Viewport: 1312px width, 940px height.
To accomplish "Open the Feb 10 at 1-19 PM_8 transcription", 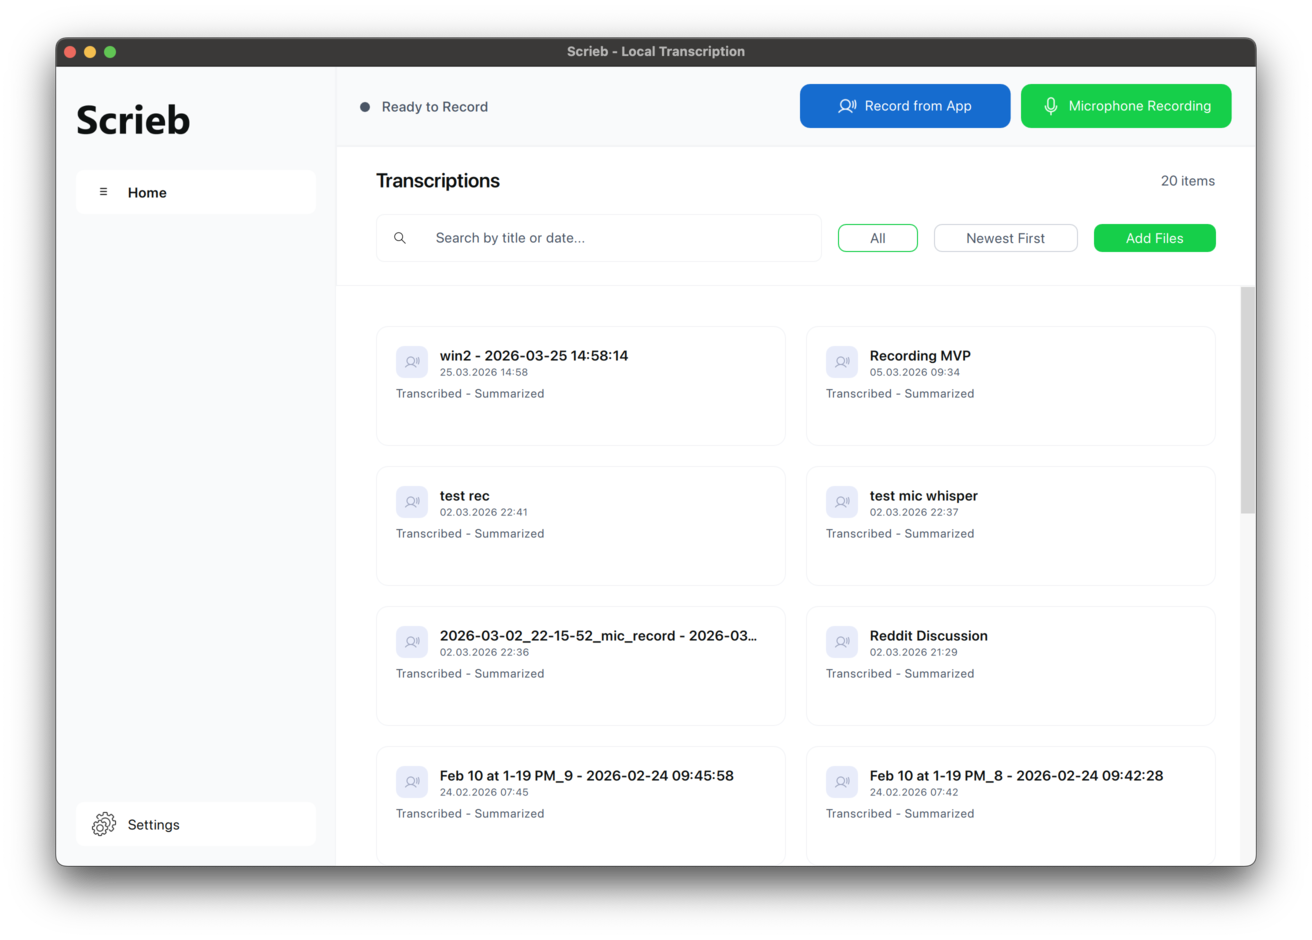I will (1015, 776).
